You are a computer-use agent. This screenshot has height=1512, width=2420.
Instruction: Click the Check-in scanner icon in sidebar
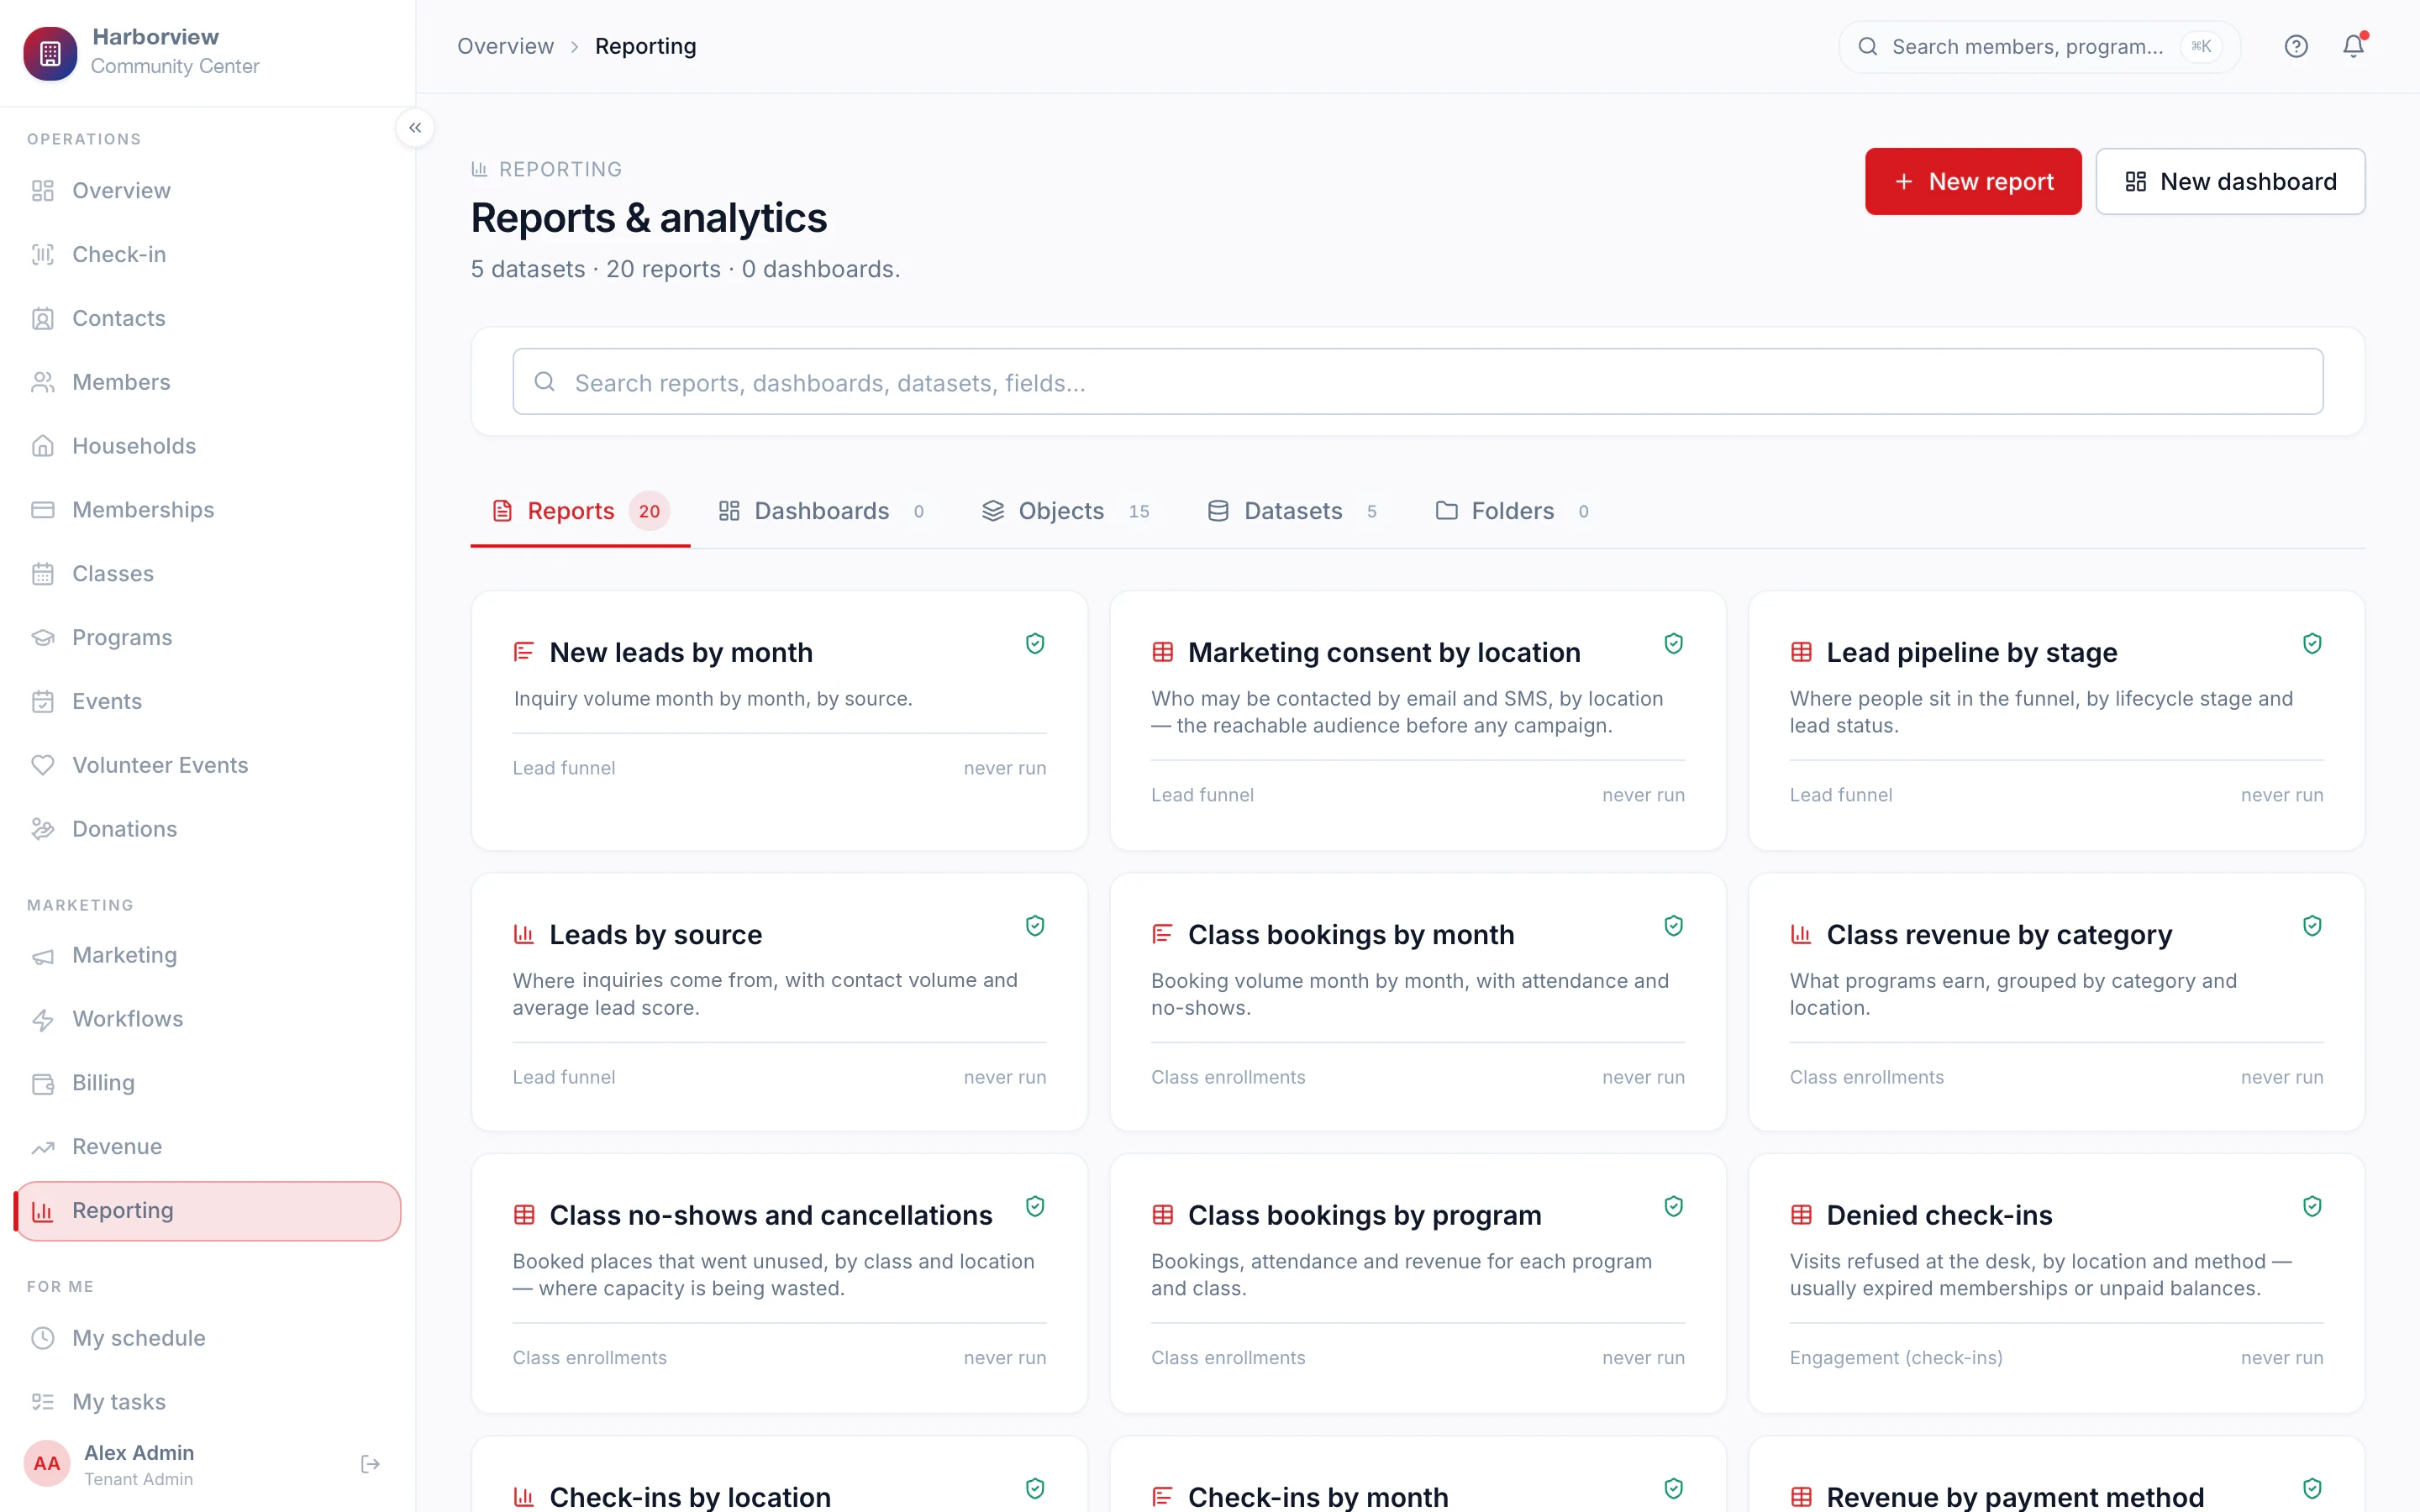click(43, 255)
